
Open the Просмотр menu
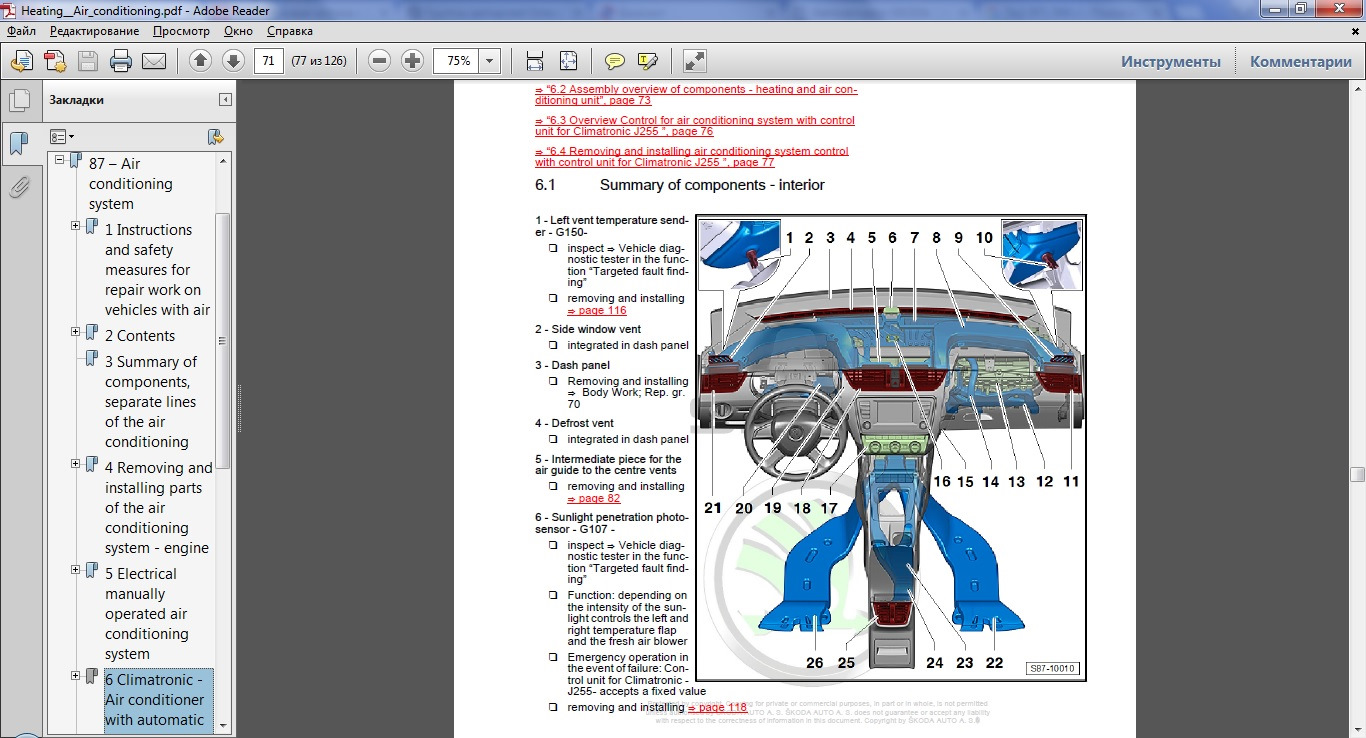[181, 31]
